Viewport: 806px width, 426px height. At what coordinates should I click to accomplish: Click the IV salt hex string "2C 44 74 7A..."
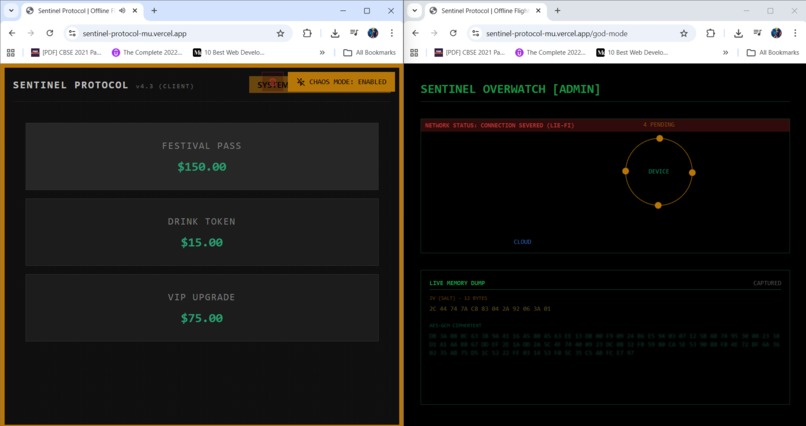pyautogui.click(x=490, y=309)
